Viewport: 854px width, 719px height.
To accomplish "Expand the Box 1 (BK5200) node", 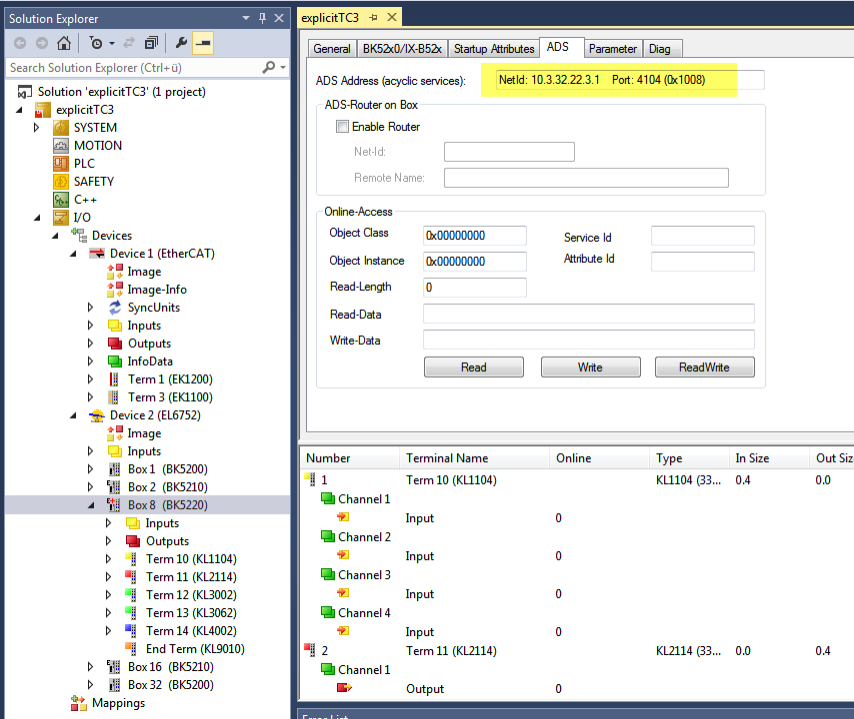I will 90,469.
